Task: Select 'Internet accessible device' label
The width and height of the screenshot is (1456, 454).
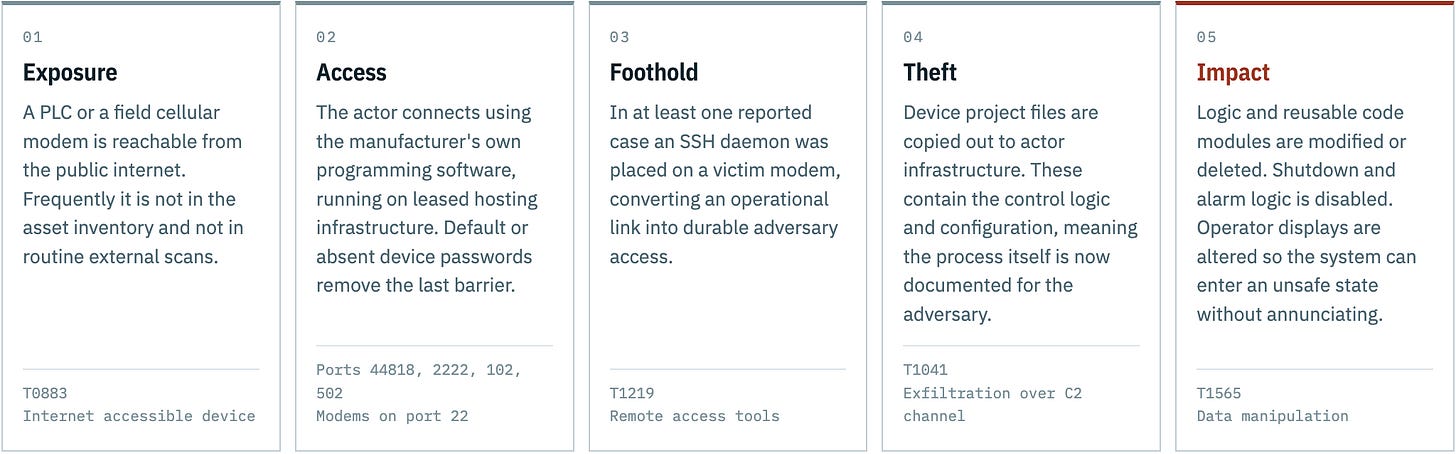Action: (139, 416)
